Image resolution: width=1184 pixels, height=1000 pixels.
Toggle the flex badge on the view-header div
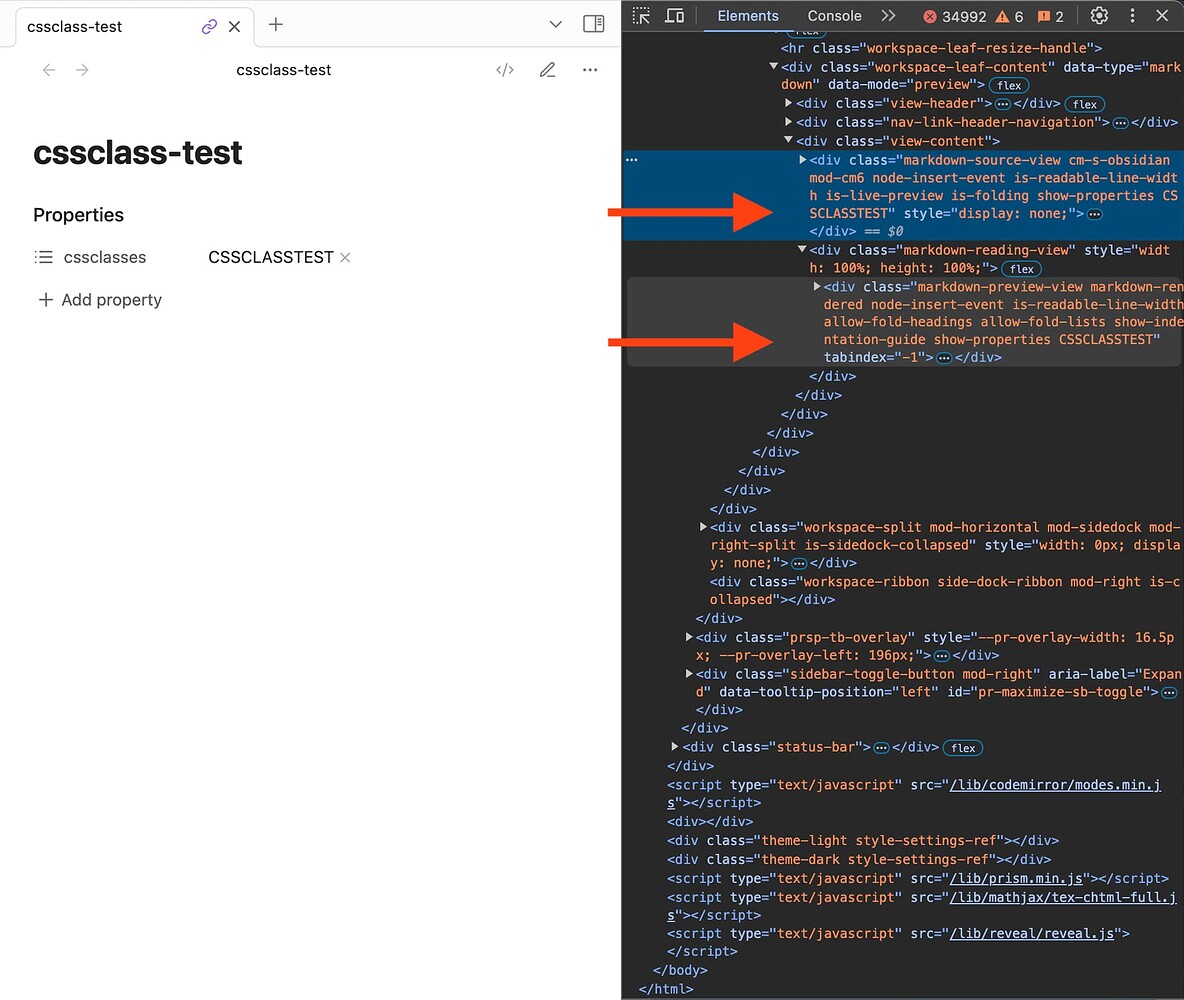point(1085,103)
